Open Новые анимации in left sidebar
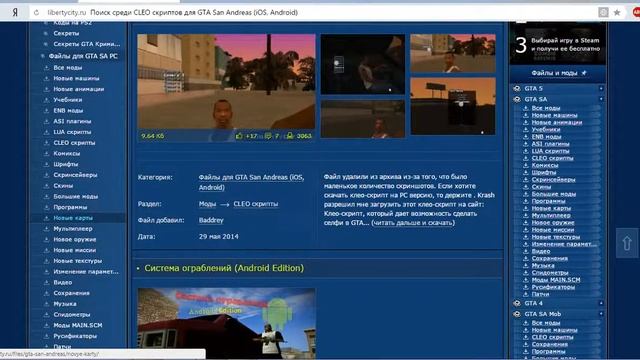 [79, 89]
